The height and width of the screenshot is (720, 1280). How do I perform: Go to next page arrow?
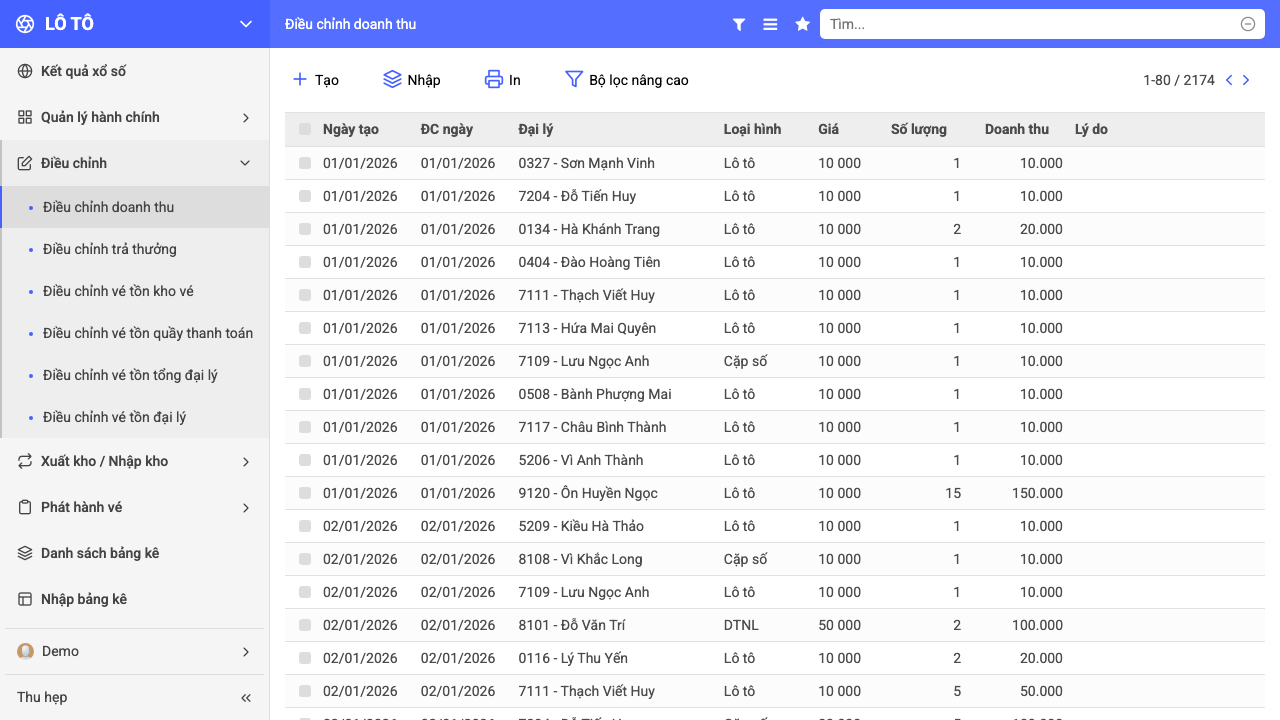point(1246,80)
